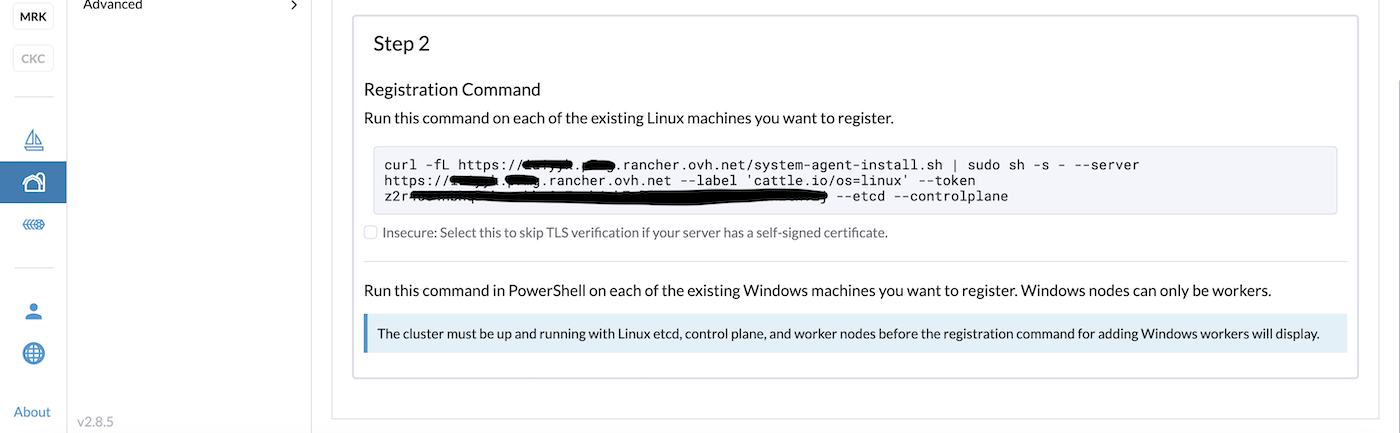Click the sailboat icon in sidebar
1400x433 pixels.
[x=33, y=139]
